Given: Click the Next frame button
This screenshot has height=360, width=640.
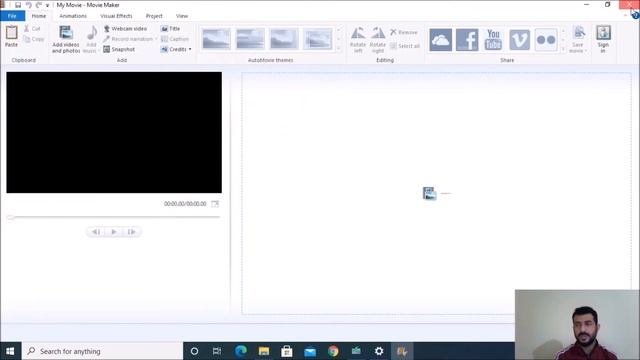Looking at the screenshot, I should [x=132, y=232].
